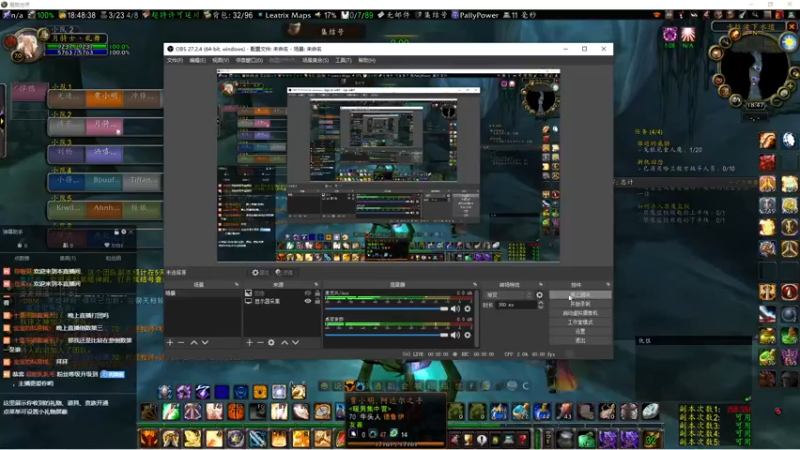Move scene down arrow in Scenes panel
Screen dimensions: 800x450
pyautogui.click(x=205, y=342)
